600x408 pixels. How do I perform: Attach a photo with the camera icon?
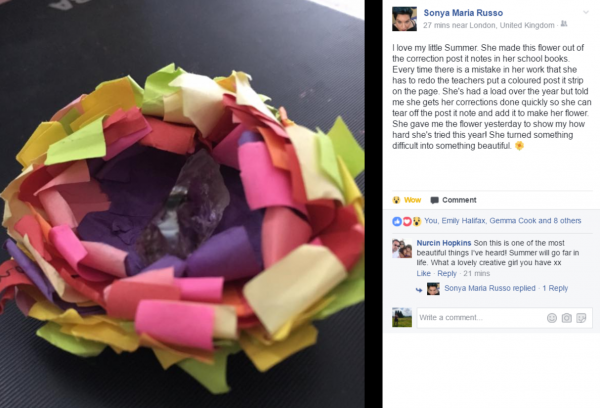[x=566, y=318]
